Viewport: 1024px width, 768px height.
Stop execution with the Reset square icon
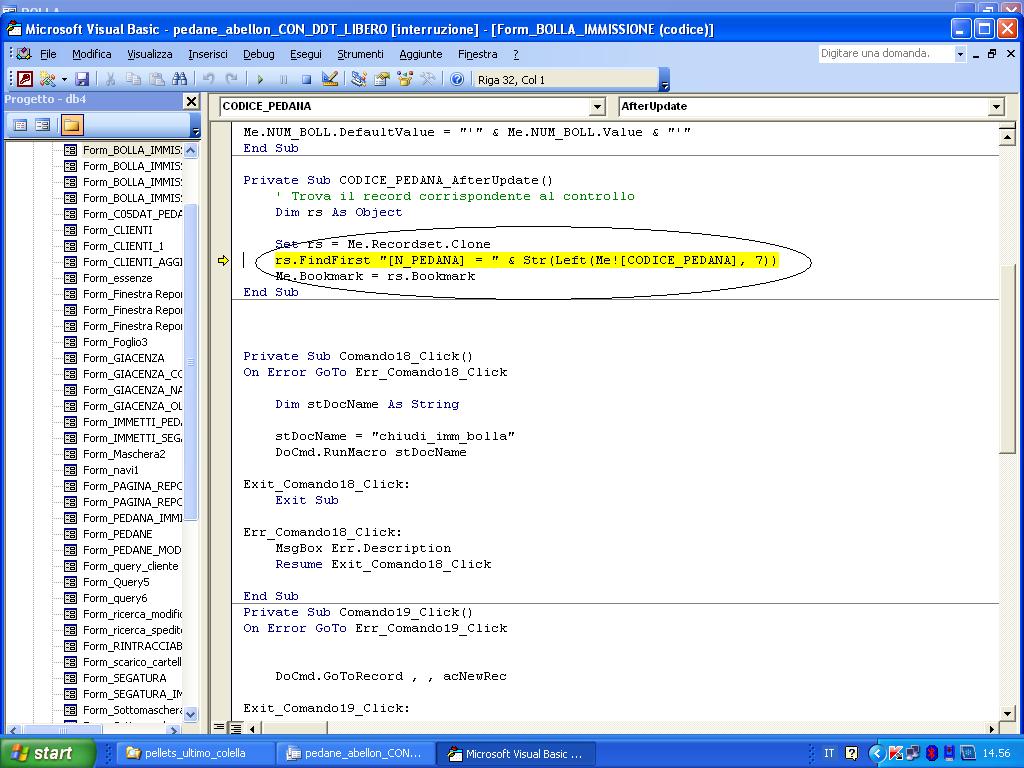click(306, 79)
